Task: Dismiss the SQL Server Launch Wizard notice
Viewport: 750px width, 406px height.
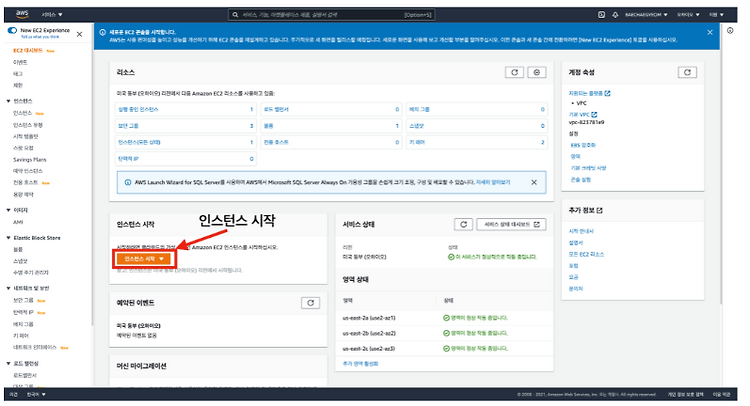Action: pos(534,182)
